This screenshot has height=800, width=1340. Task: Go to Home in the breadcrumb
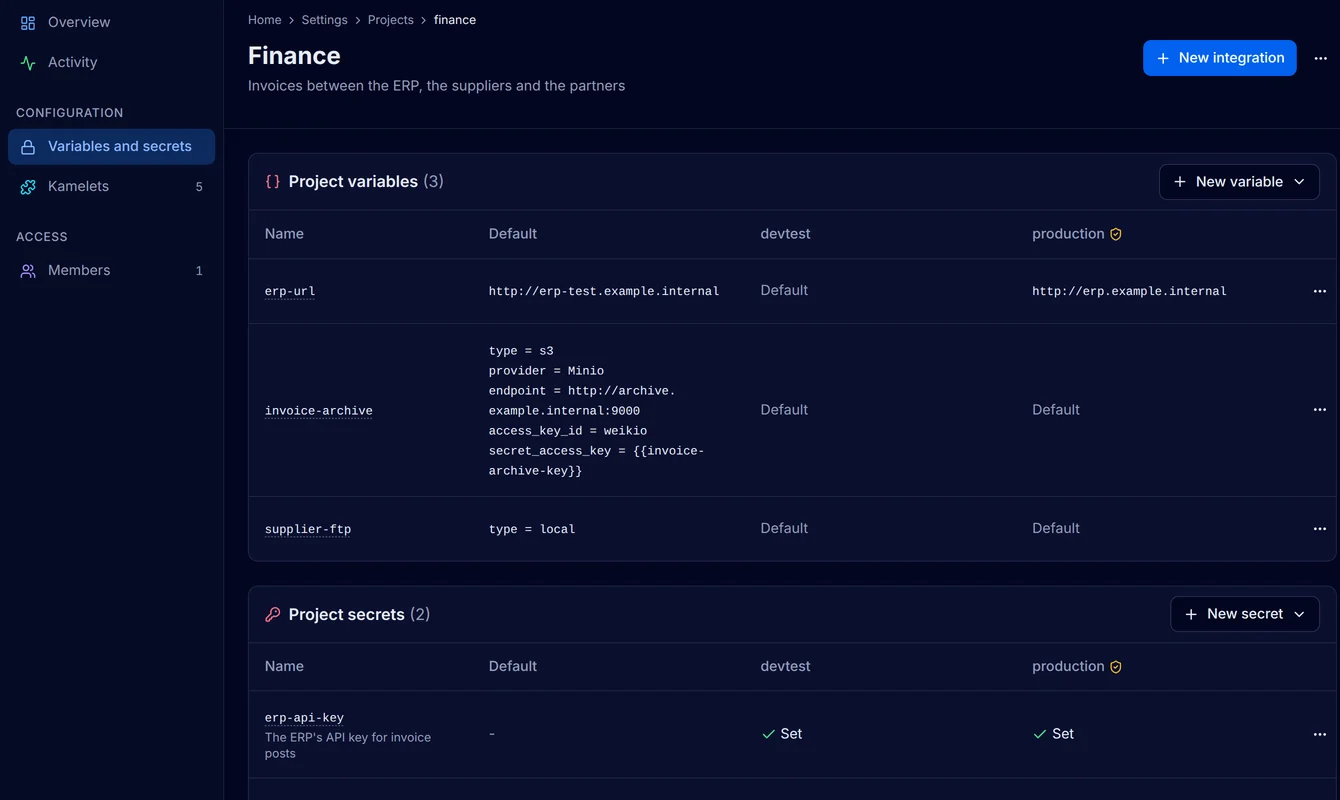265,20
